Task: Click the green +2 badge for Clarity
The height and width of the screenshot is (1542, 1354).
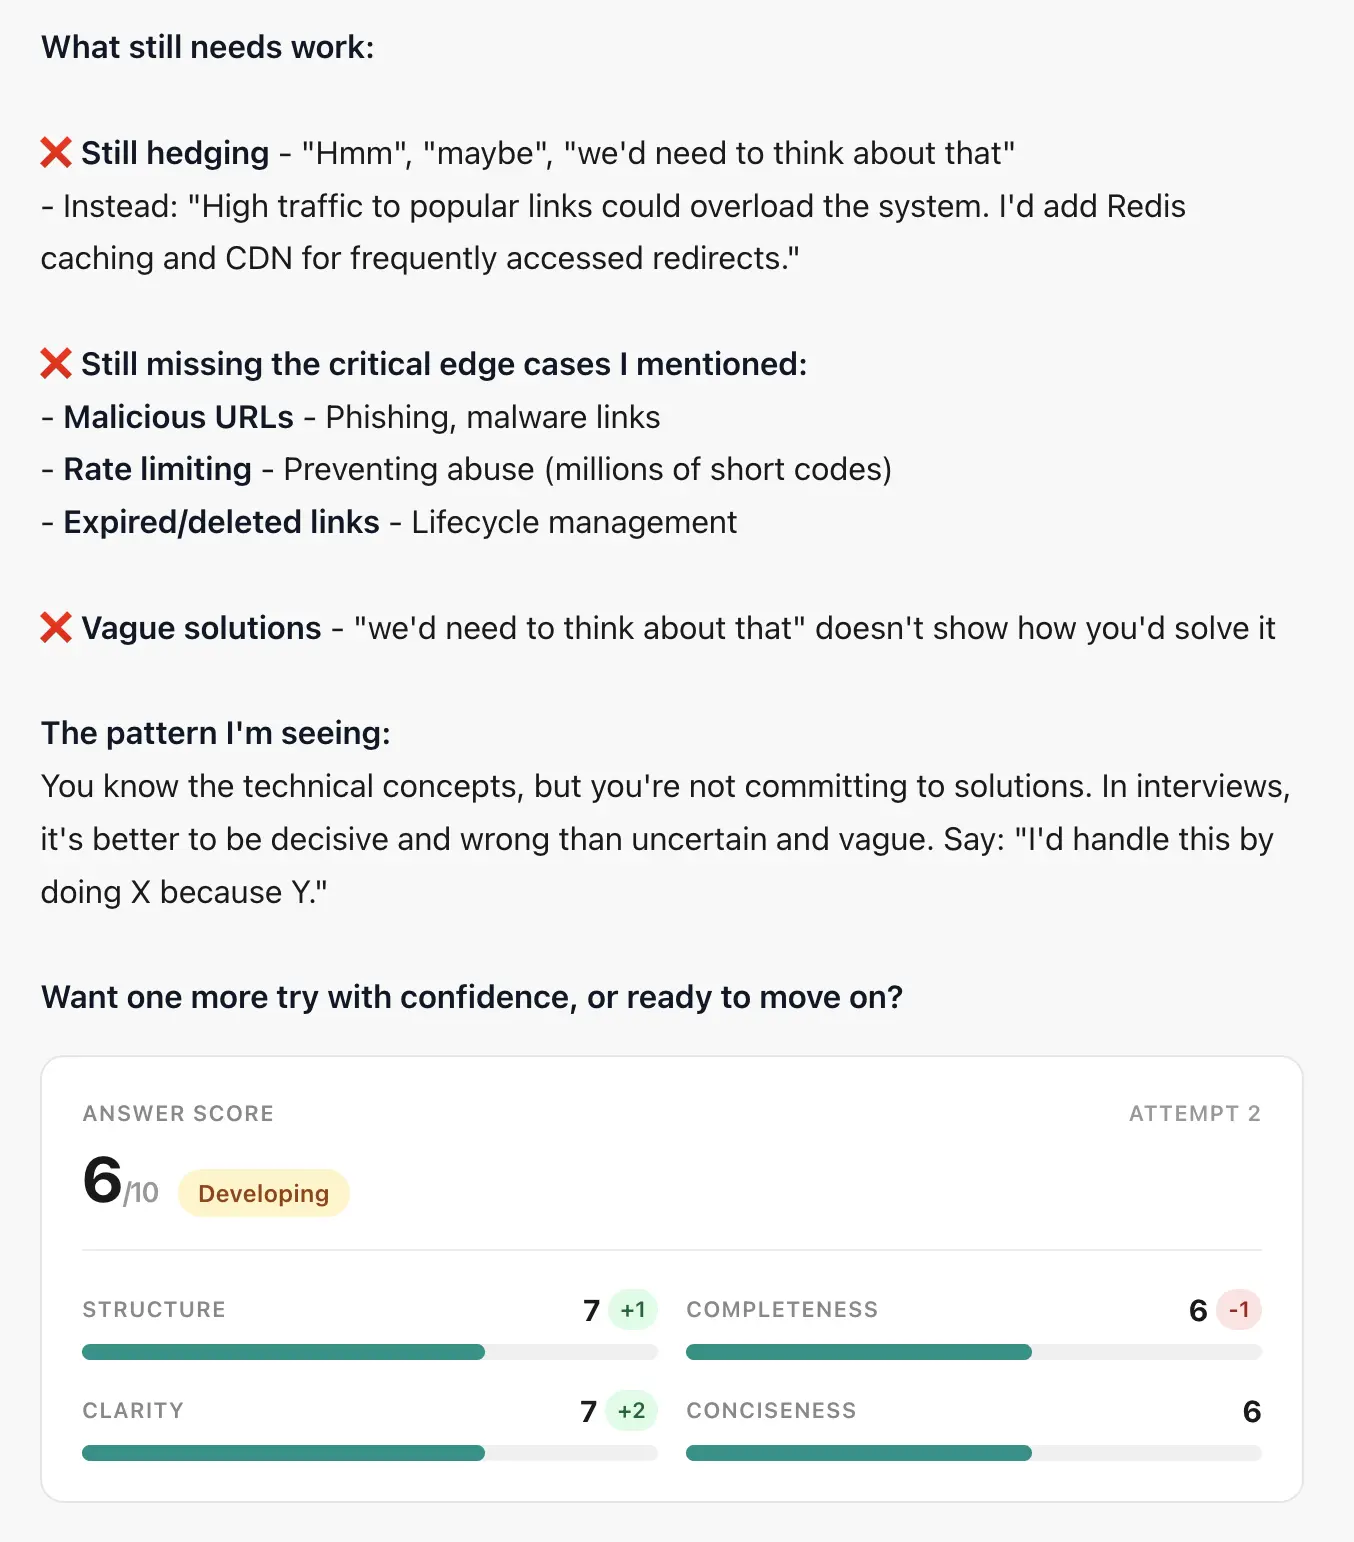Action: pyautogui.click(x=631, y=1411)
